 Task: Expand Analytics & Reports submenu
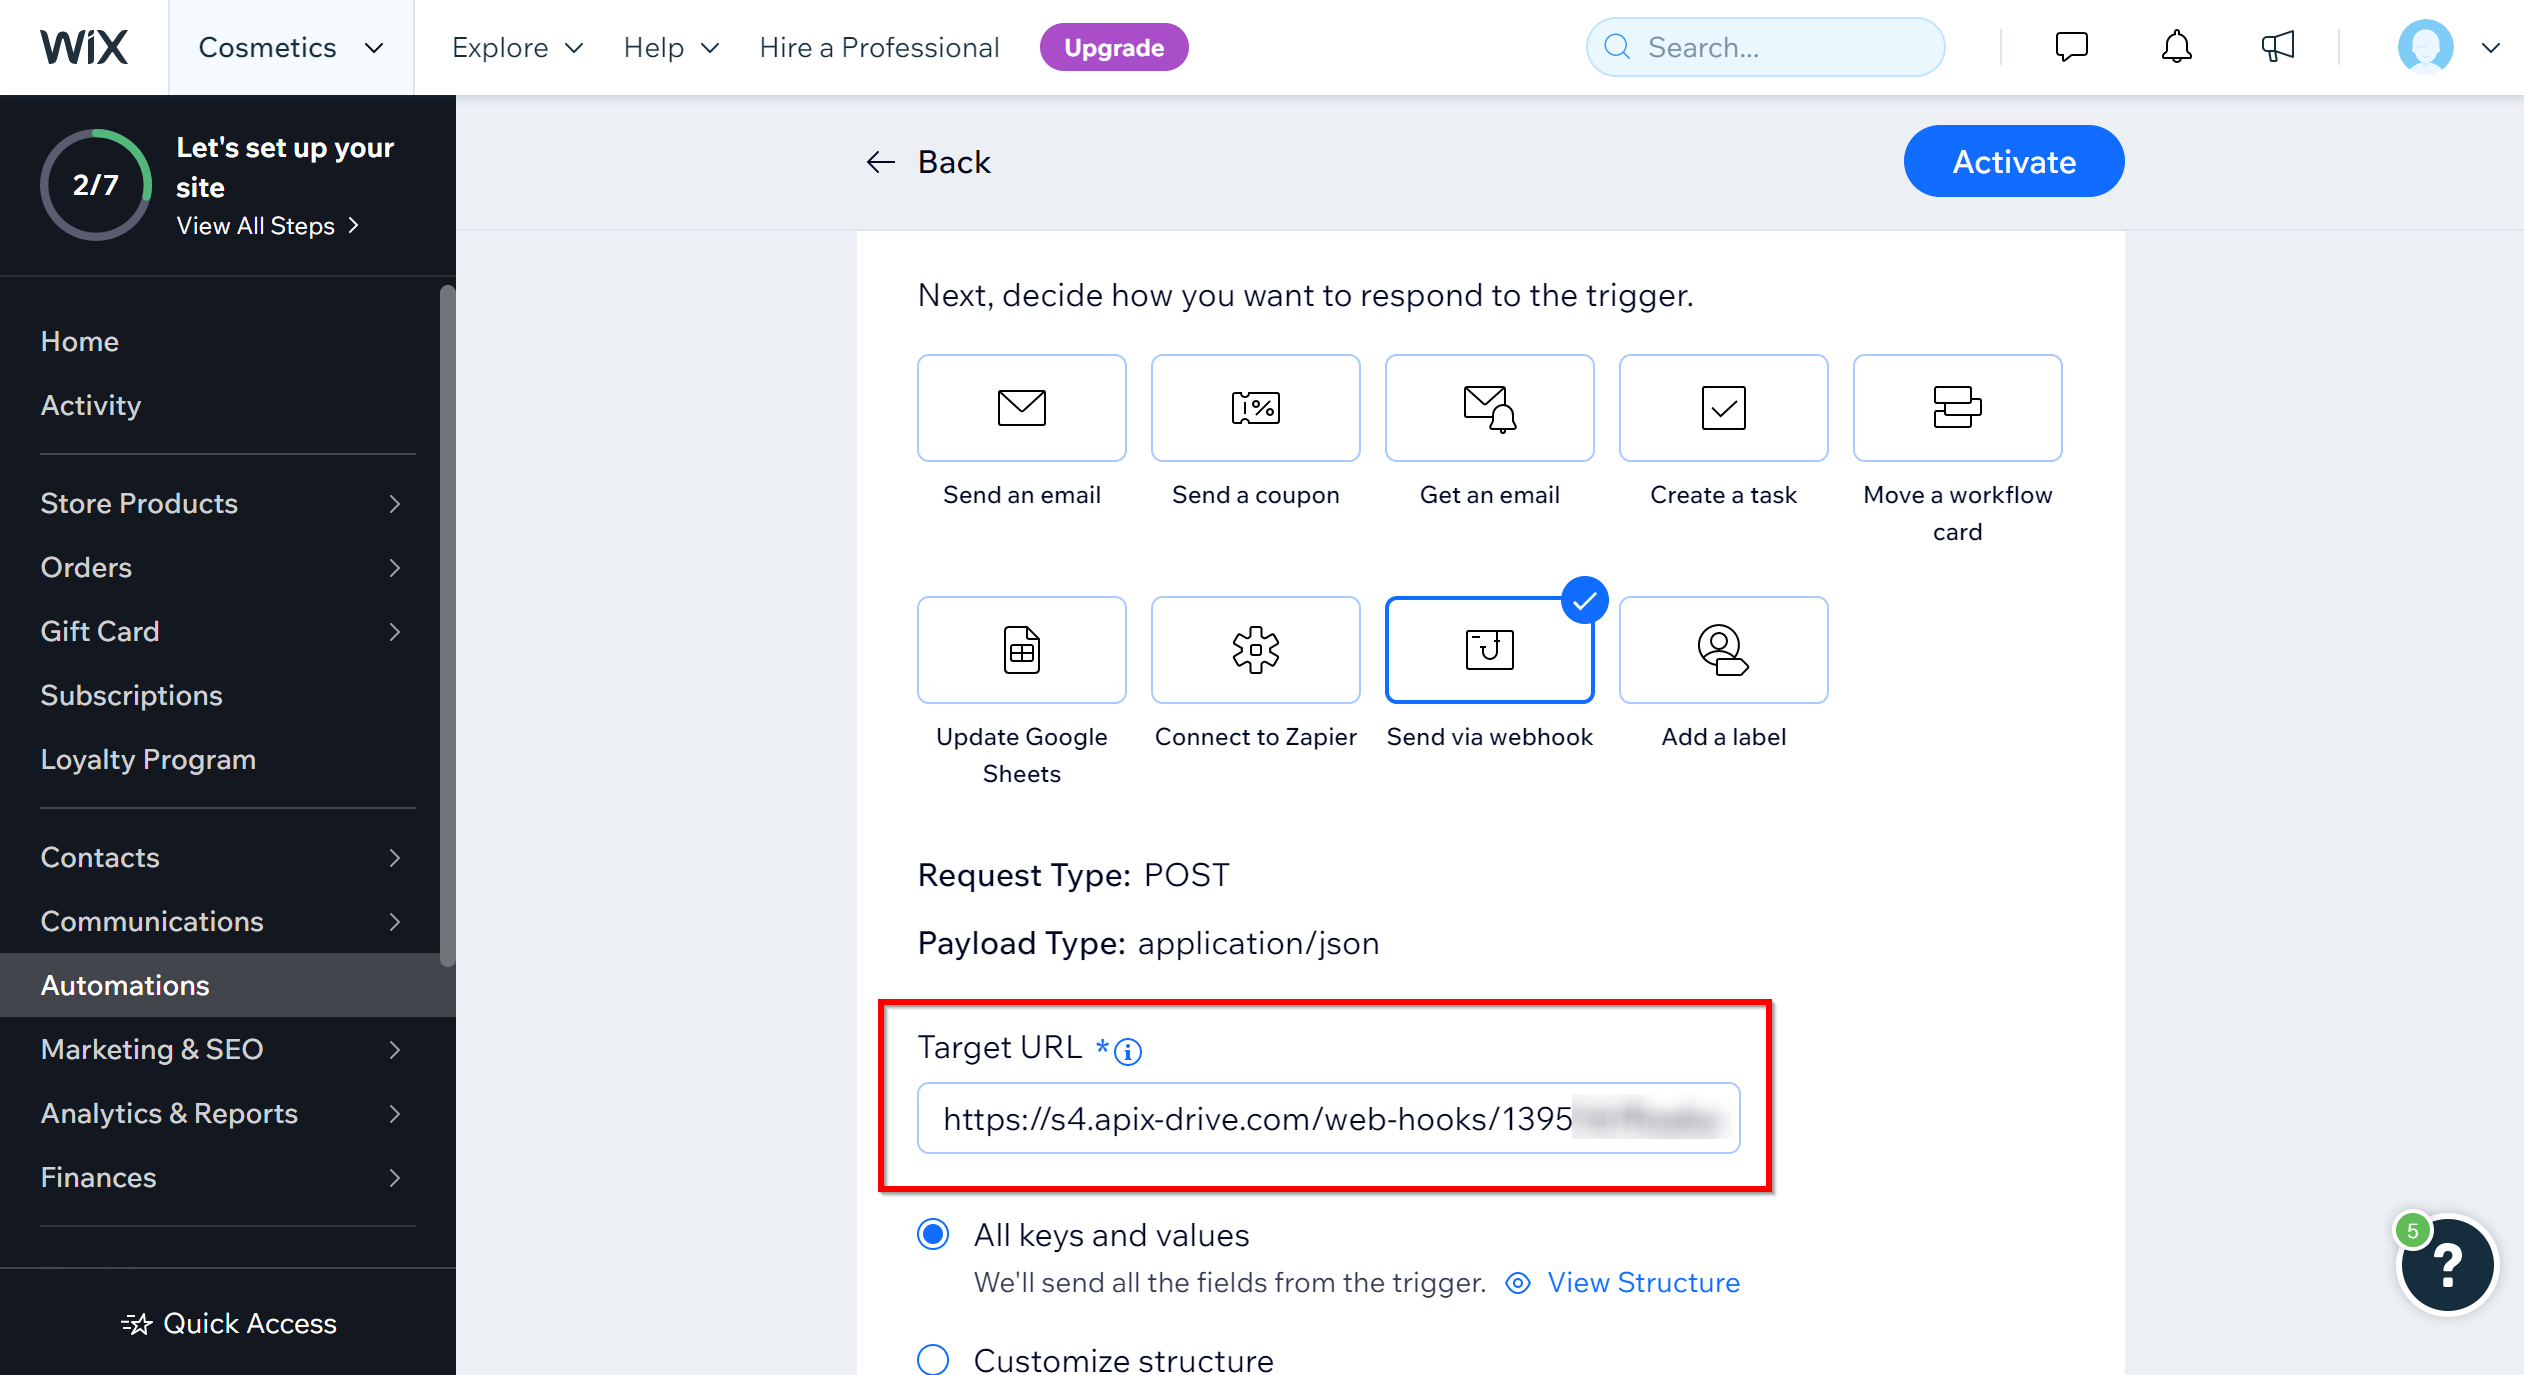pyautogui.click(x=395, y=1114)
